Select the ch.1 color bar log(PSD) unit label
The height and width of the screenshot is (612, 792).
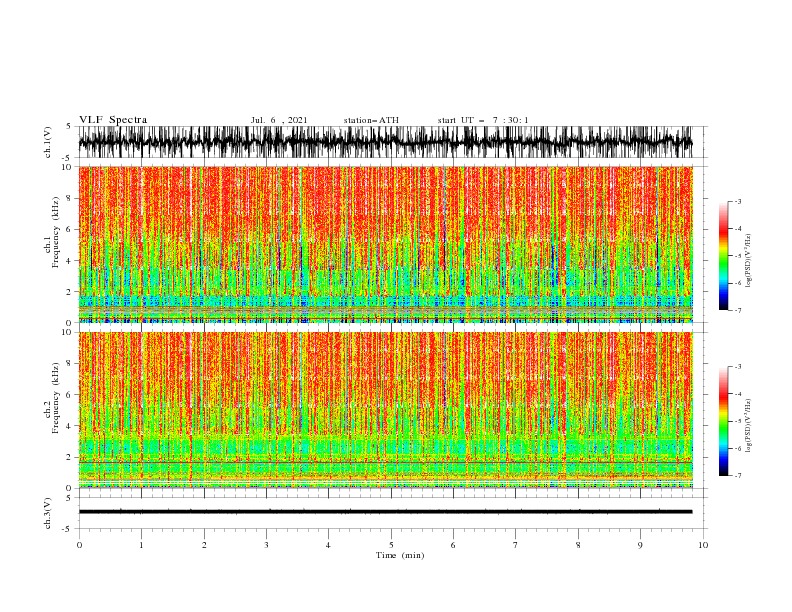coord(748,261)
